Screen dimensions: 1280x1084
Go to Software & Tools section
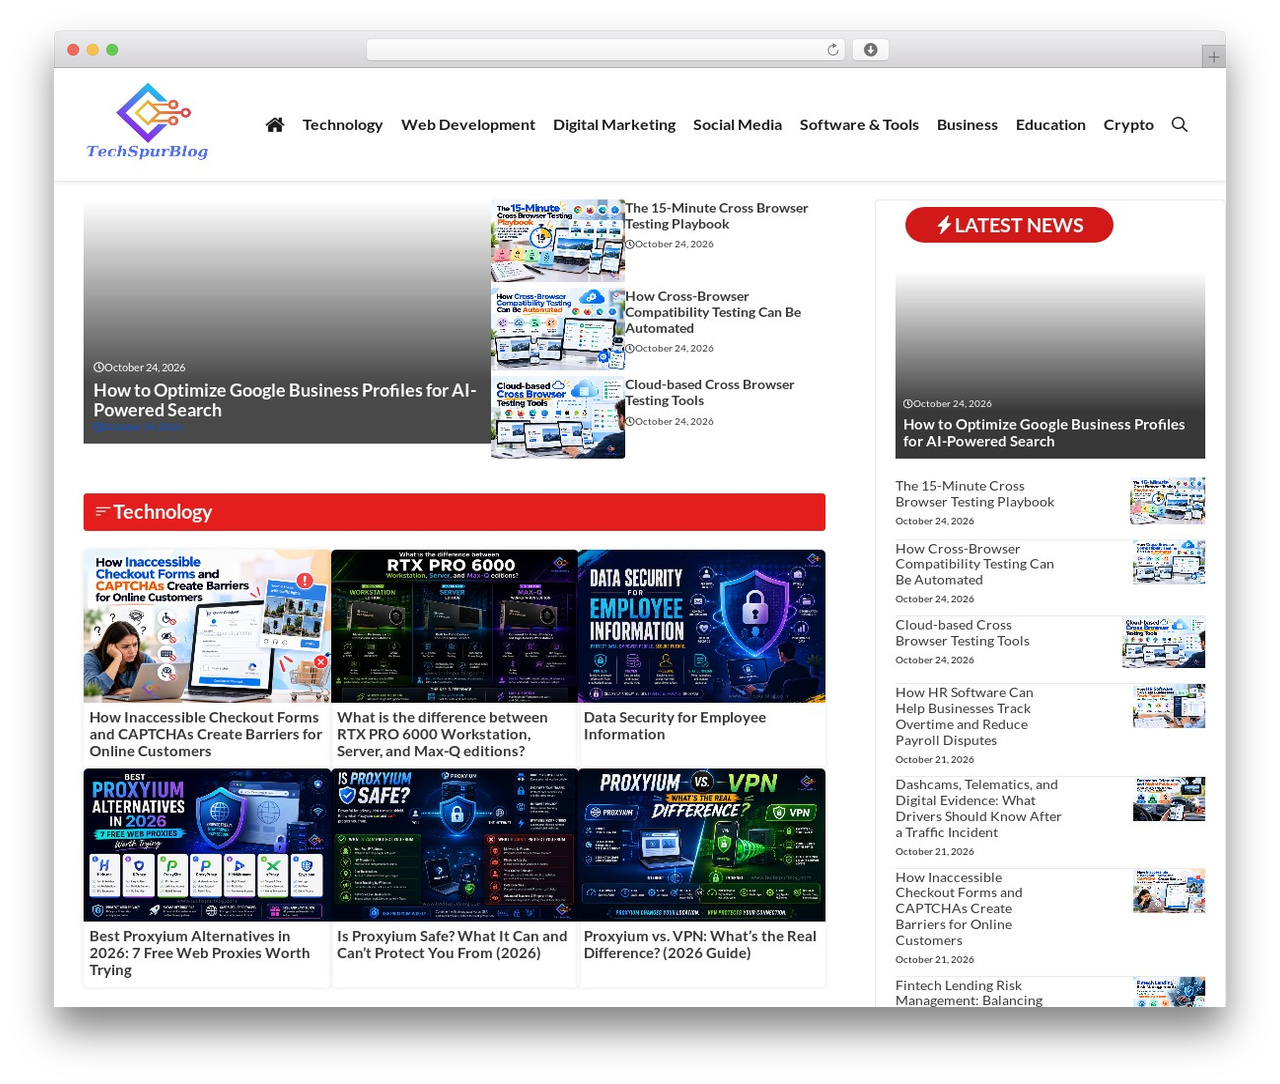[859, 124]
